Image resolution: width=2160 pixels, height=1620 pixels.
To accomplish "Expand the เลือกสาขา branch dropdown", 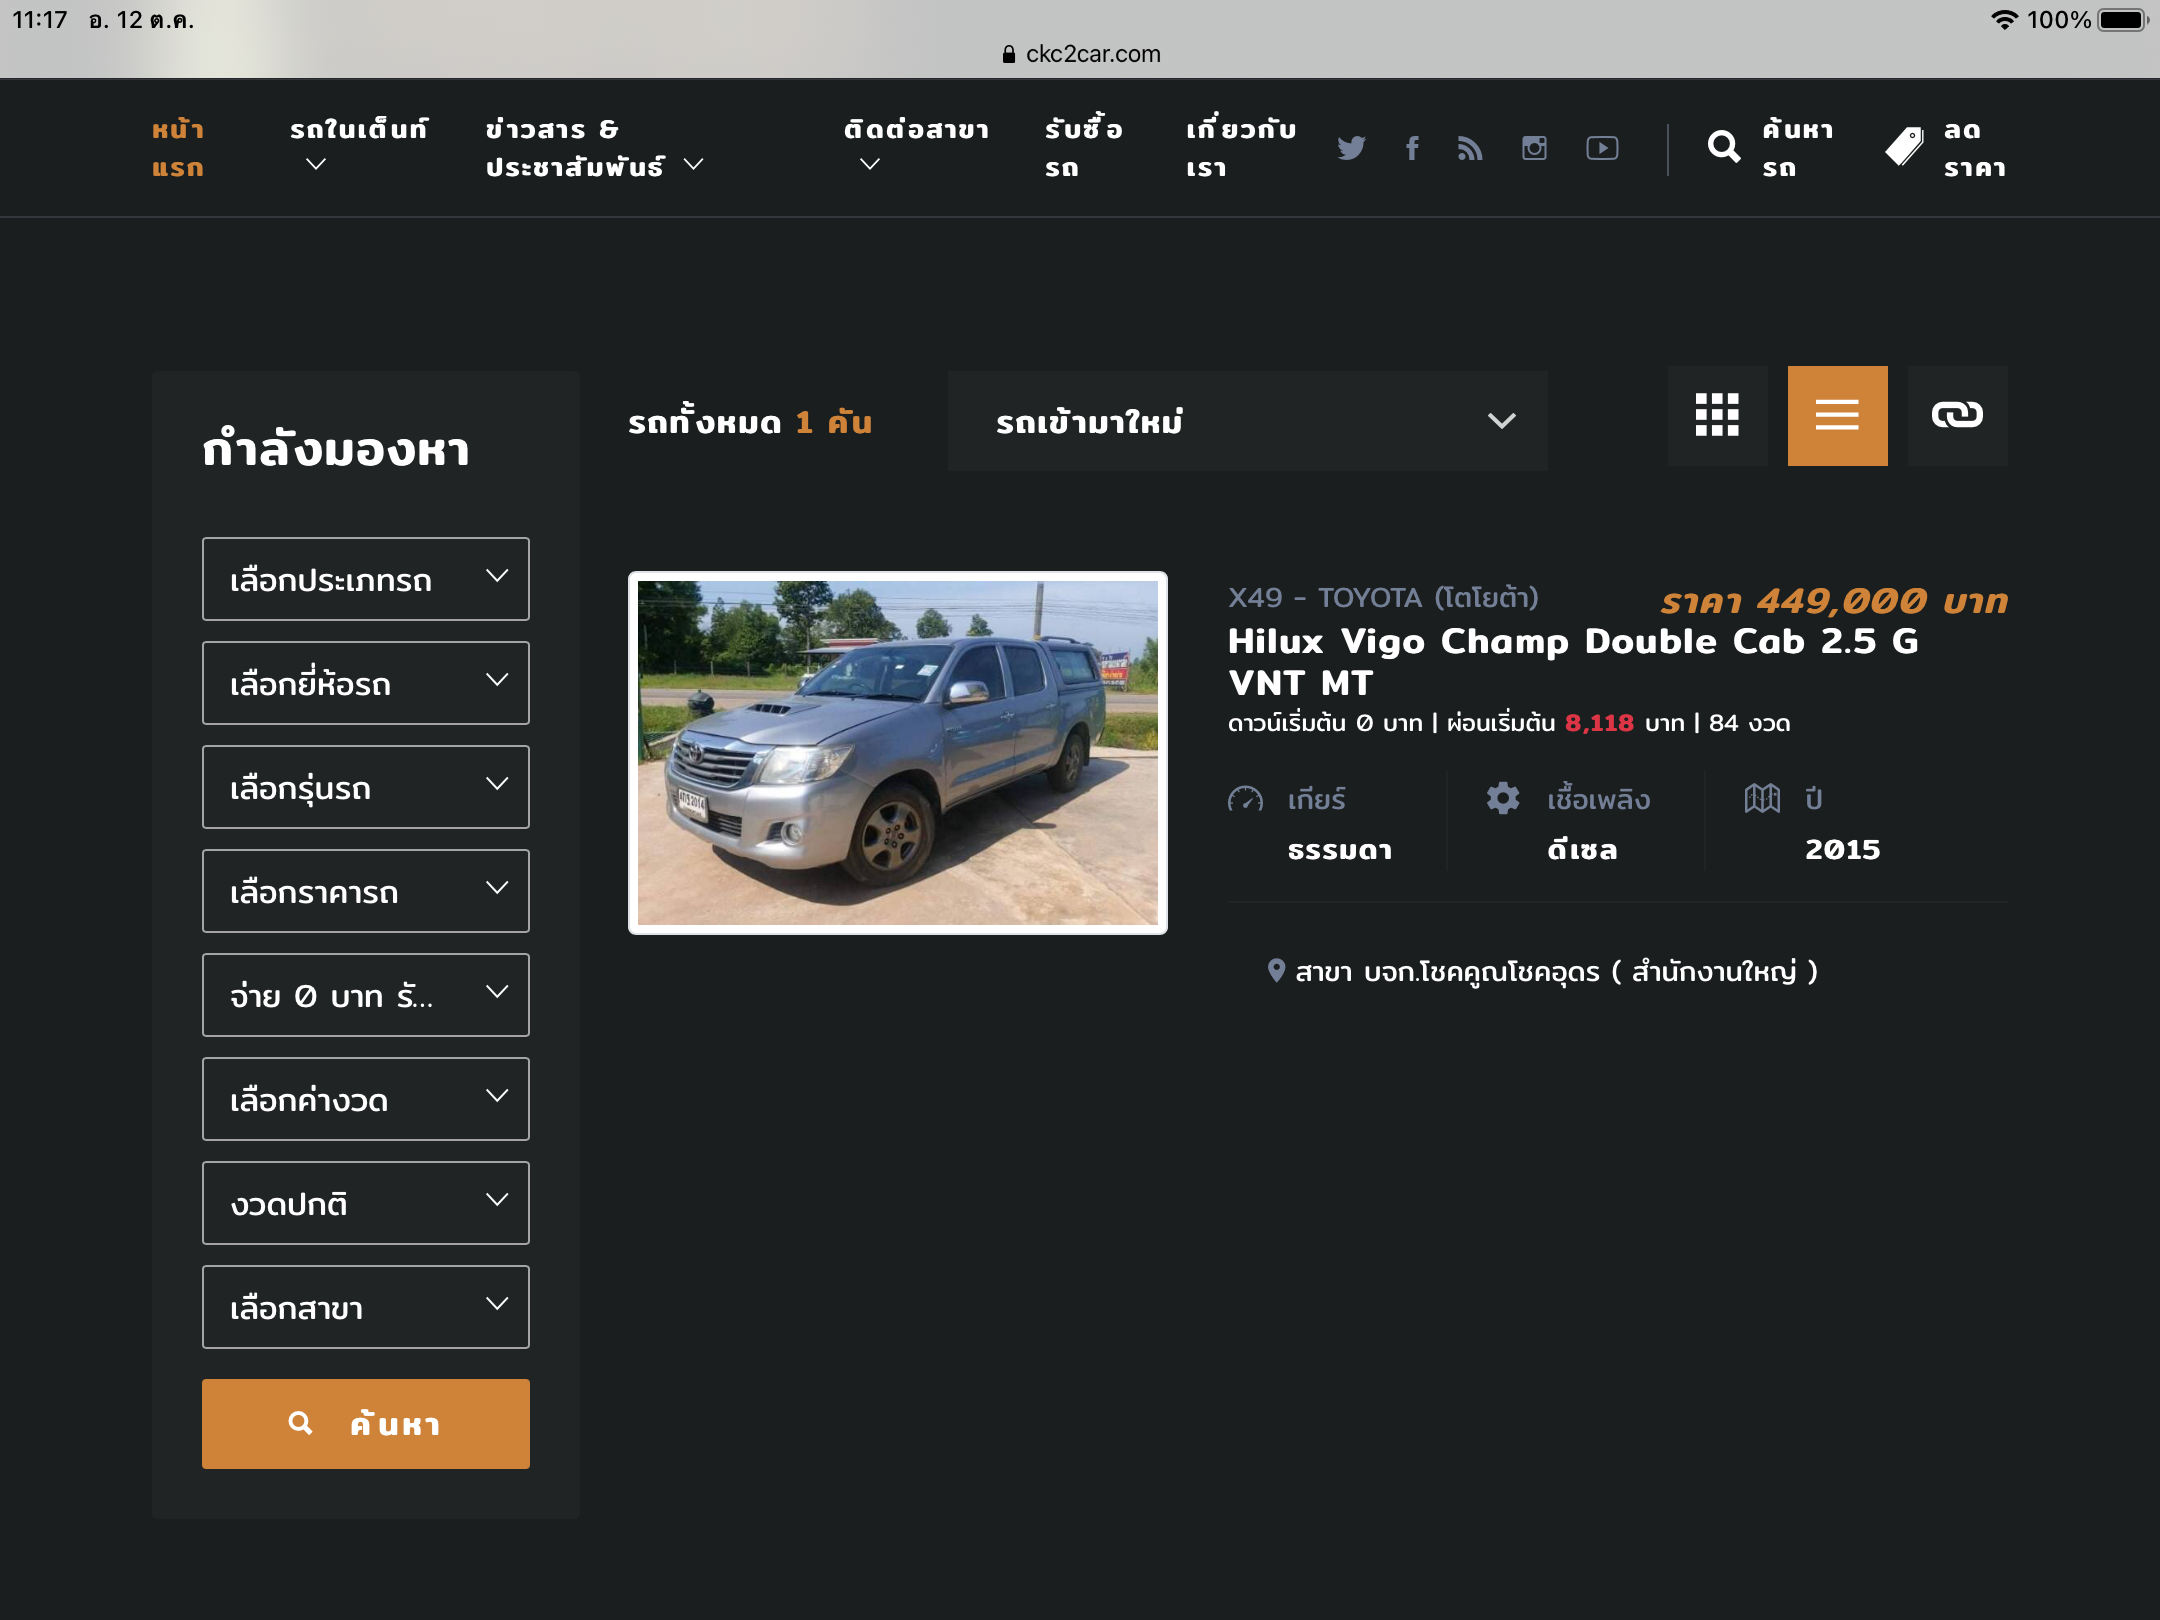I will click(x=365, y=1307).
